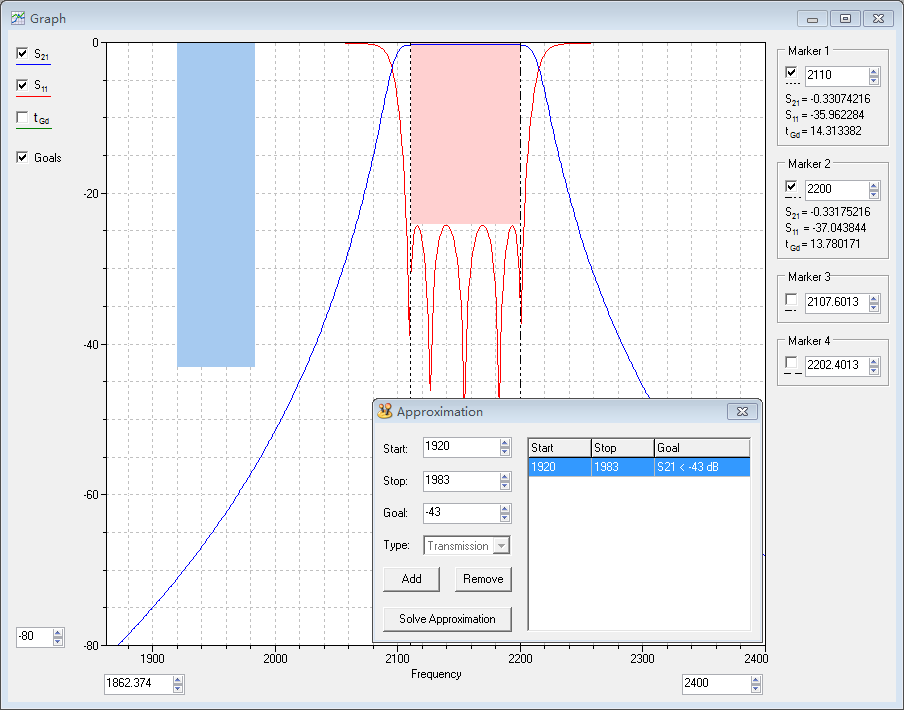Uncheck the Goals checkbox
The height and width of the screenshot is (710, 904).
[x=23, y=157]
